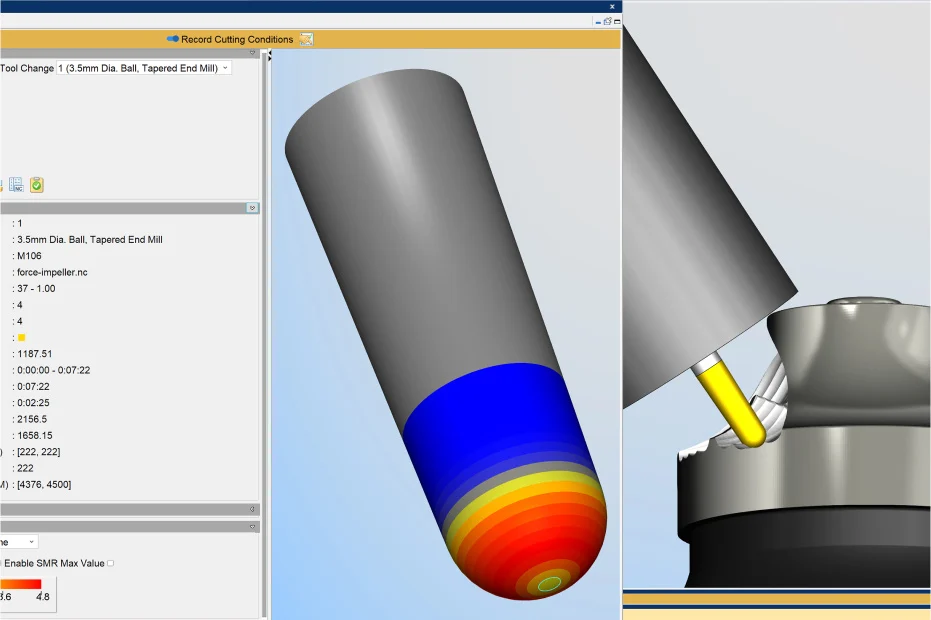This screenshot has width=931, height=620.
Task: Select the '0:00:00 - 0:07:22' time range
Action: [x=53, y=370]
